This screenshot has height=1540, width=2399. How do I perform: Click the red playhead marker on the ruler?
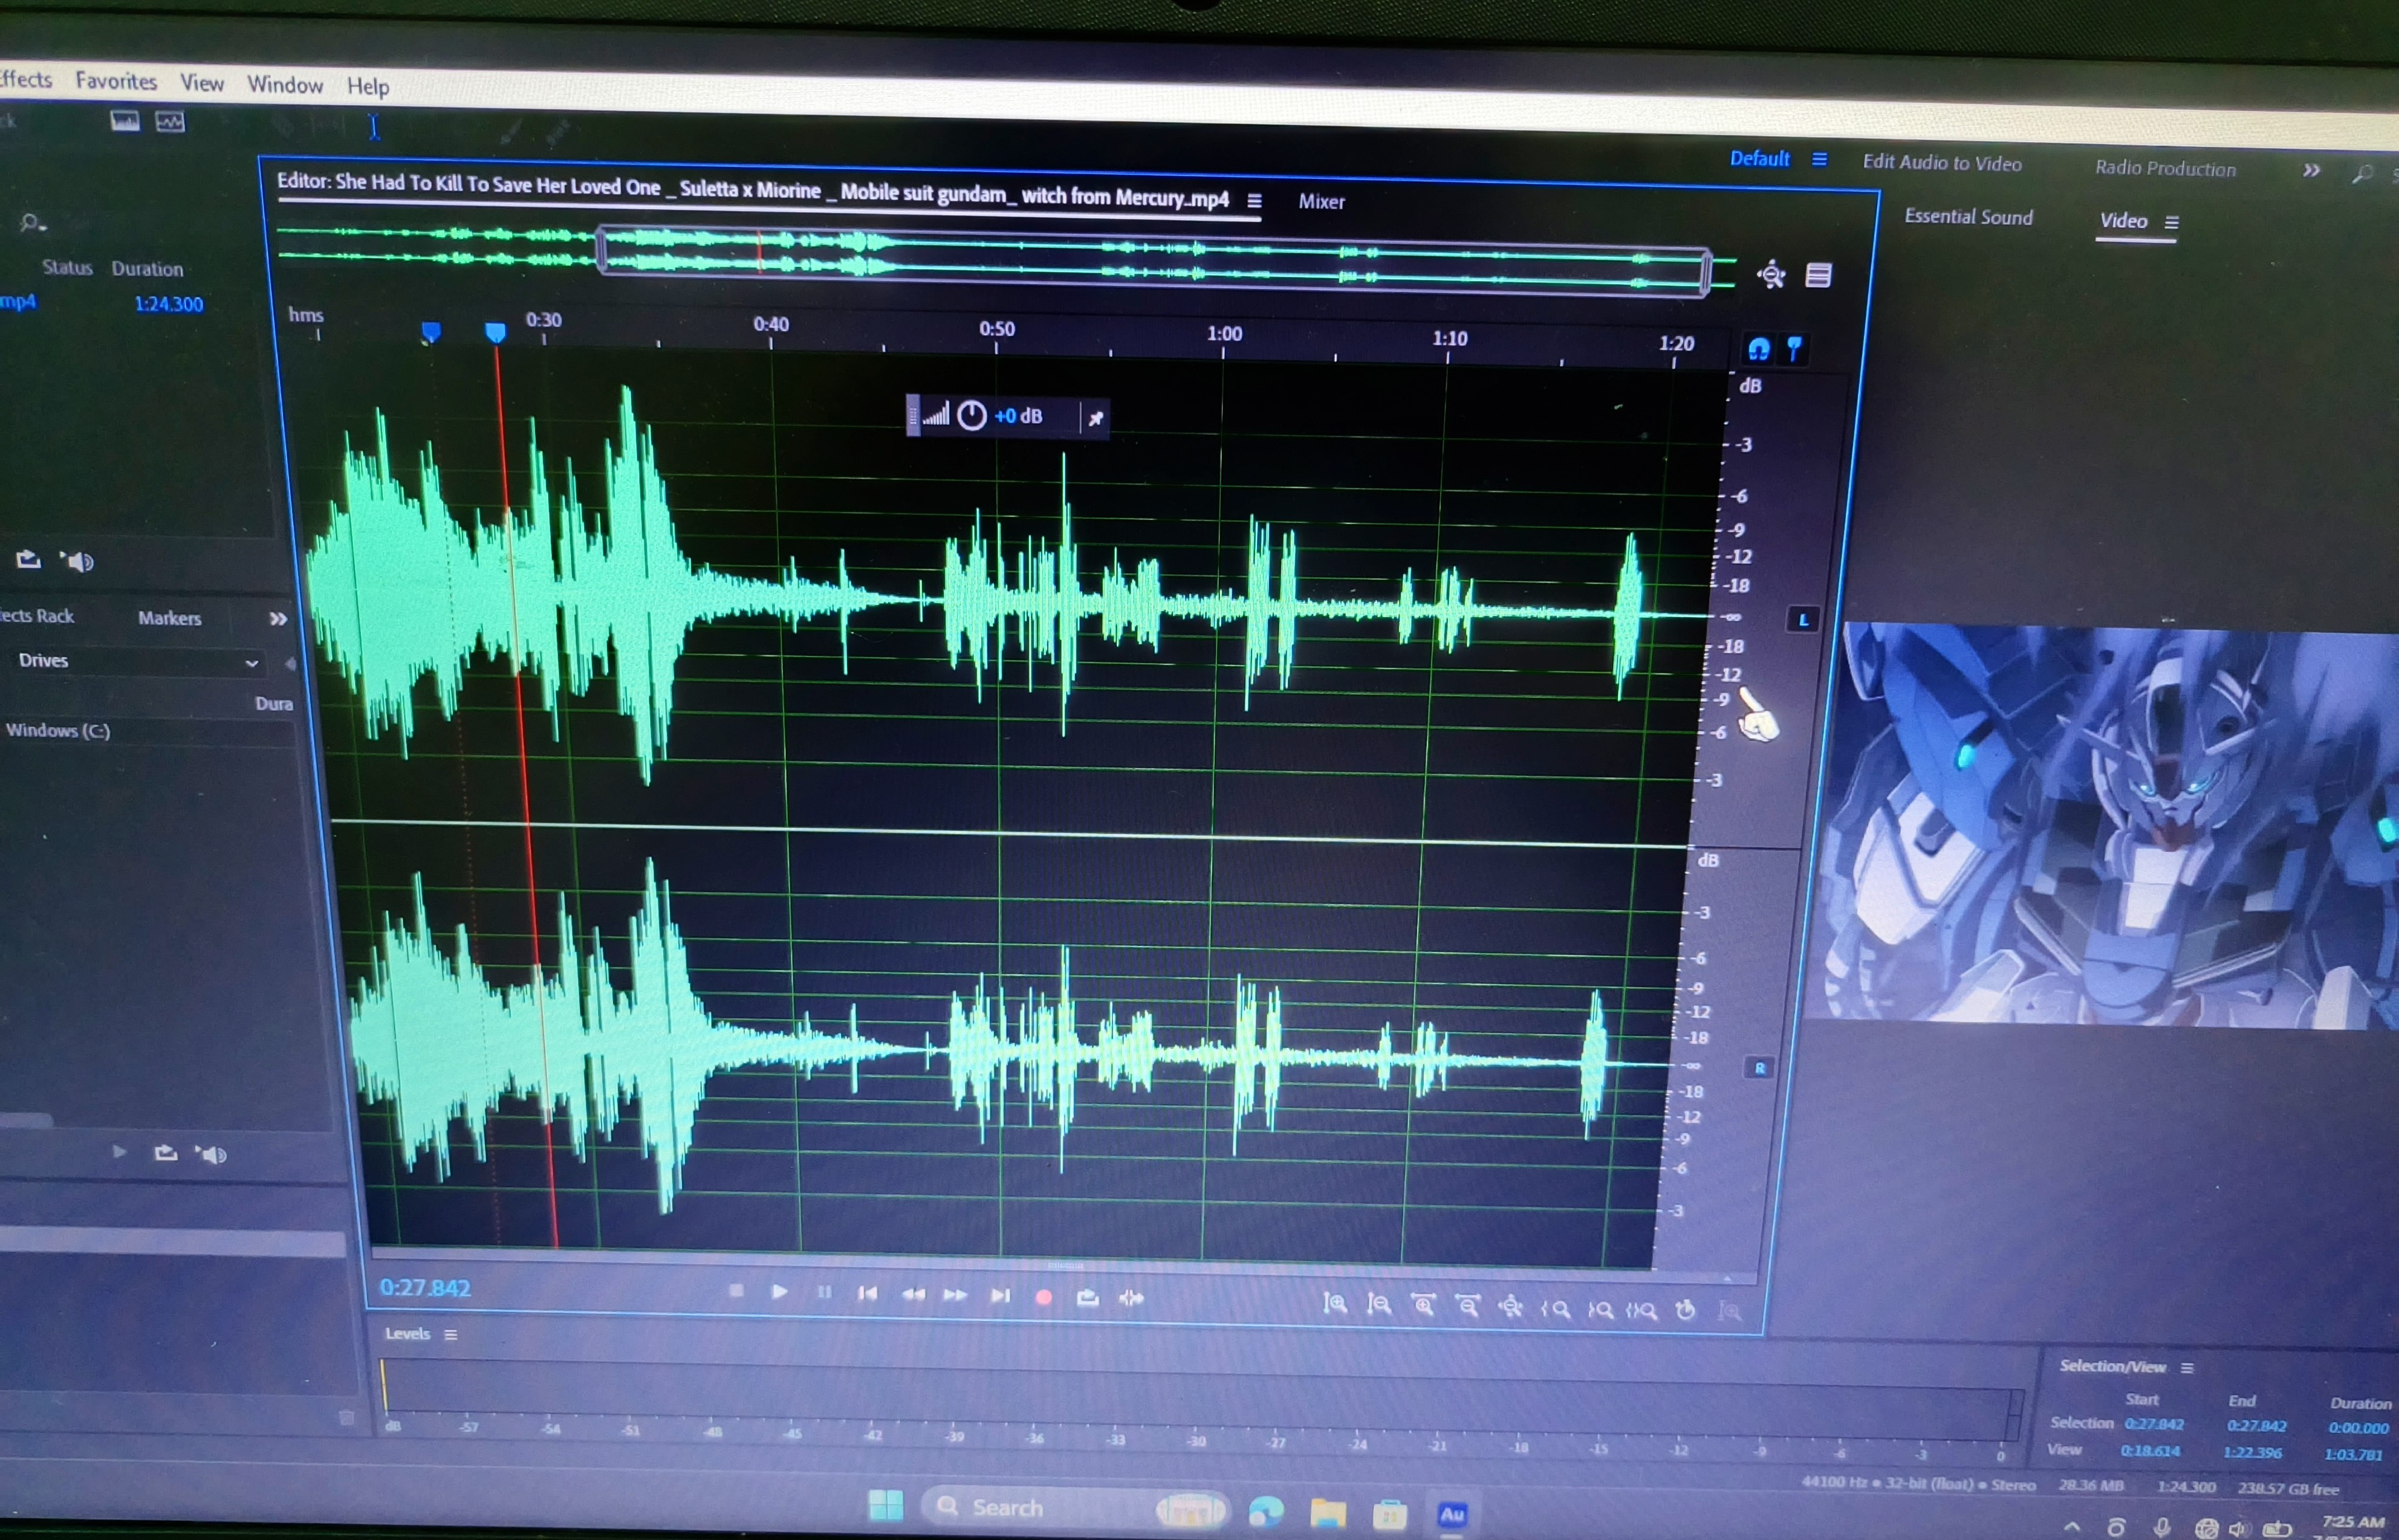495,332
